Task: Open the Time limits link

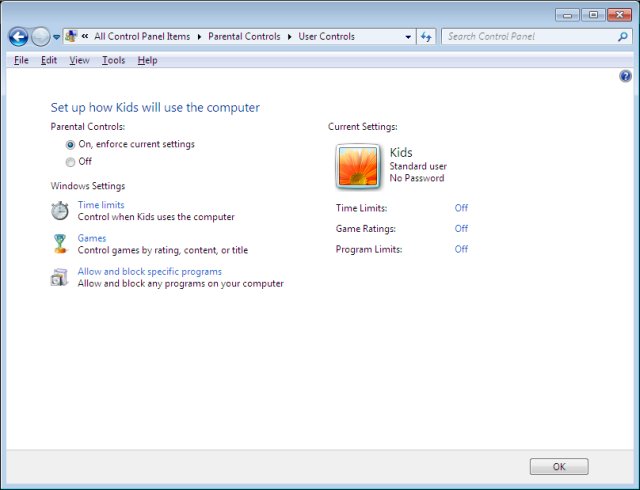Action: 101,205
